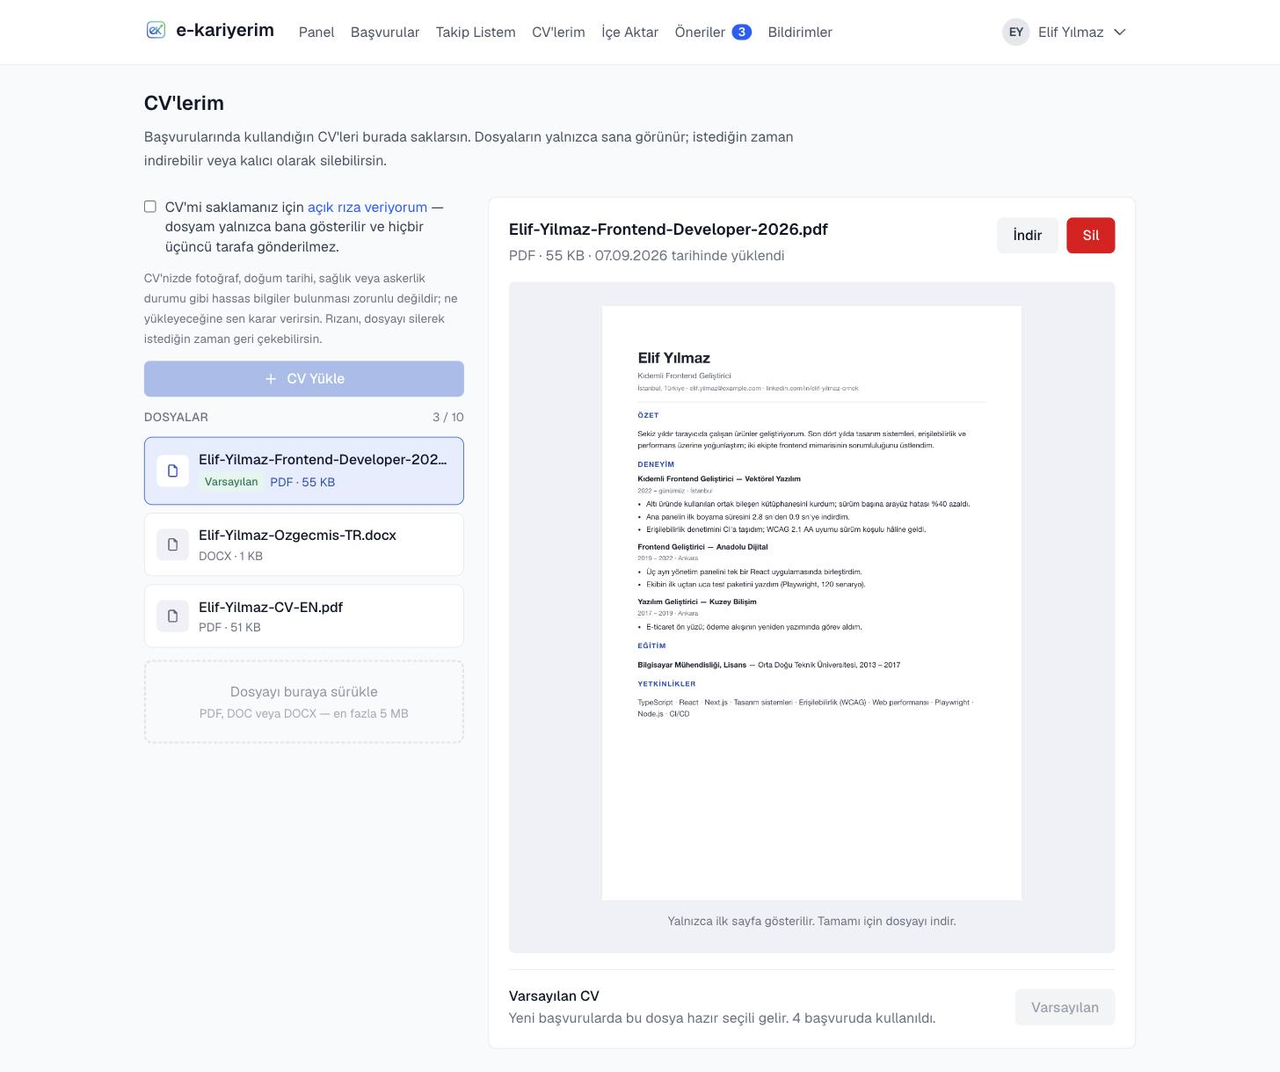Download the CV with İndir button
1280x1072 pixels.
[1027, 235]
